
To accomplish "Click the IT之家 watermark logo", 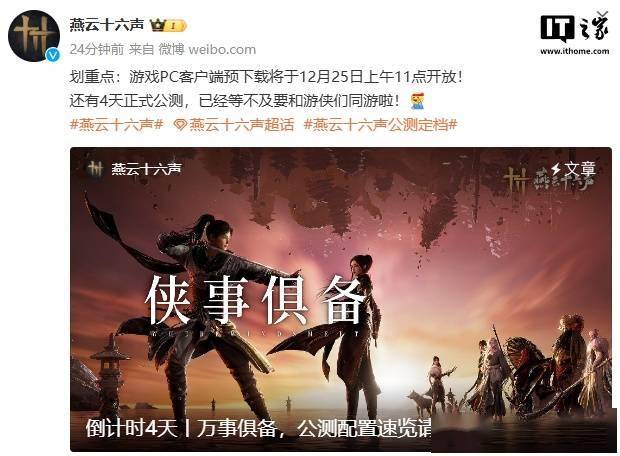I will click(x=575, y=27).
